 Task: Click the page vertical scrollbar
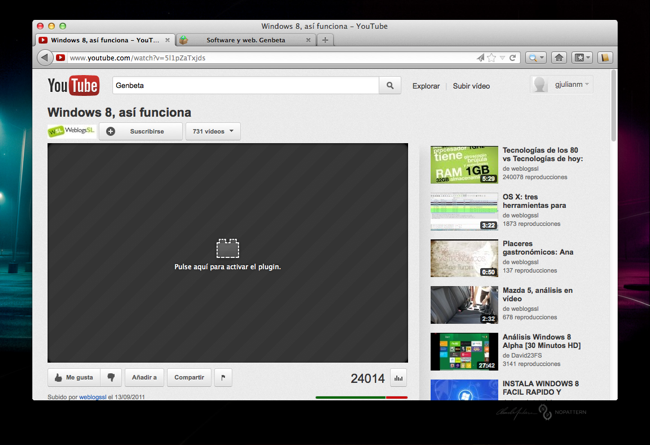click(x=613, y=106)
